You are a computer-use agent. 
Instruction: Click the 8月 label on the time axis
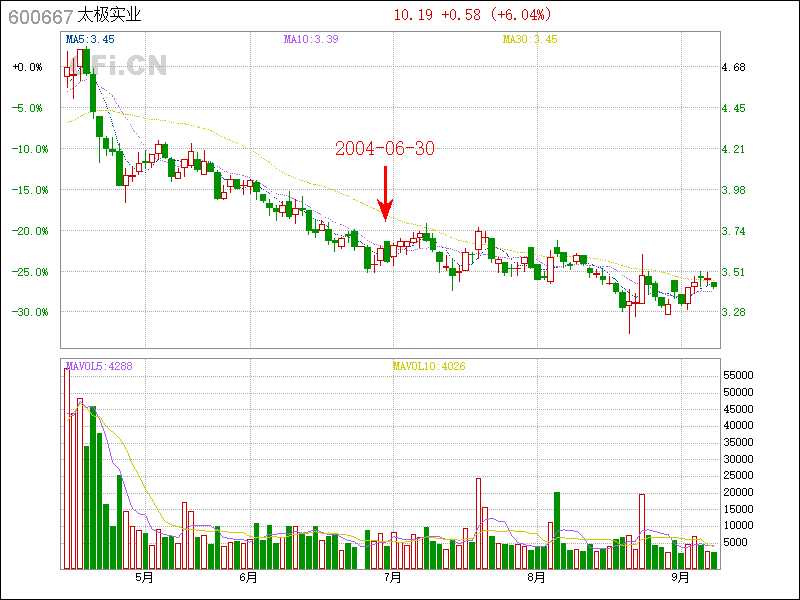(x=536, y=577)
